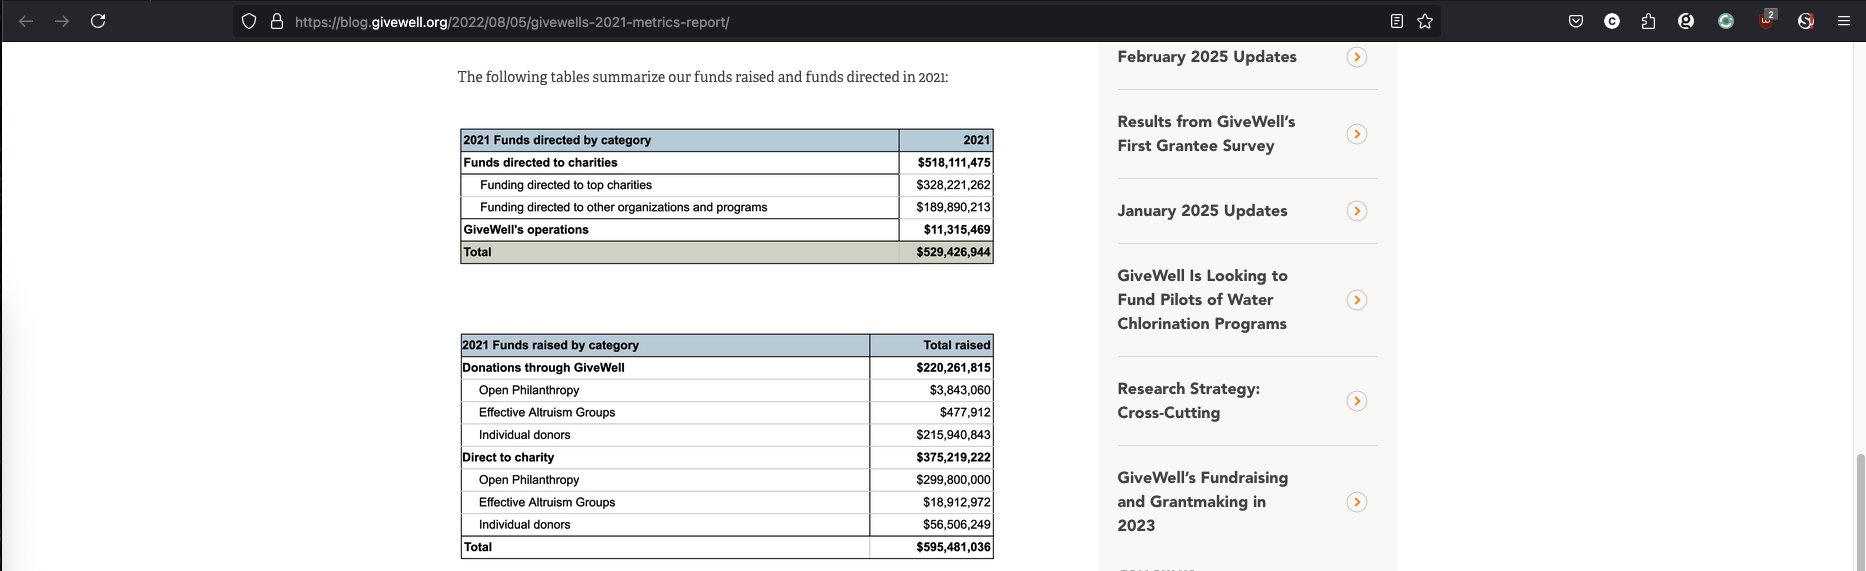Viewport: 1866px width, 571px height.
Task: Click the value $18,912,972
Action: click(x=957, y=502)
